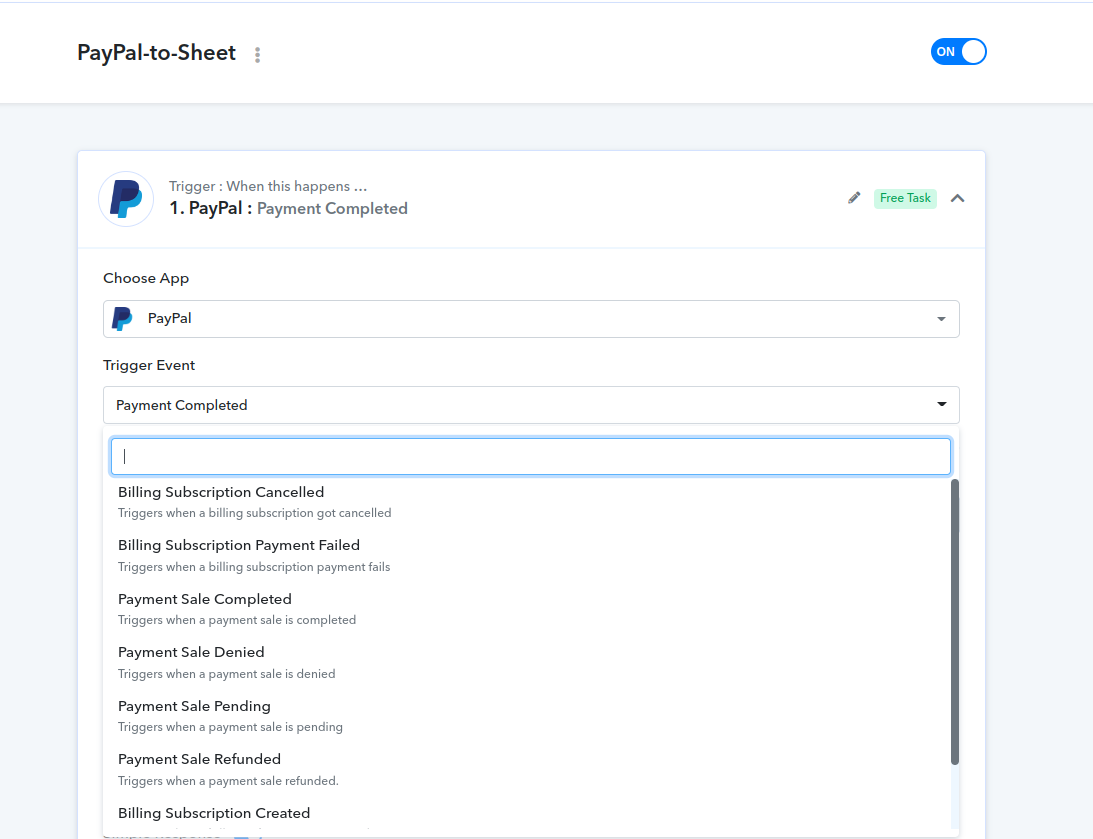
Task: Pick Payment Sale Pending event
Action: (530, 716)
